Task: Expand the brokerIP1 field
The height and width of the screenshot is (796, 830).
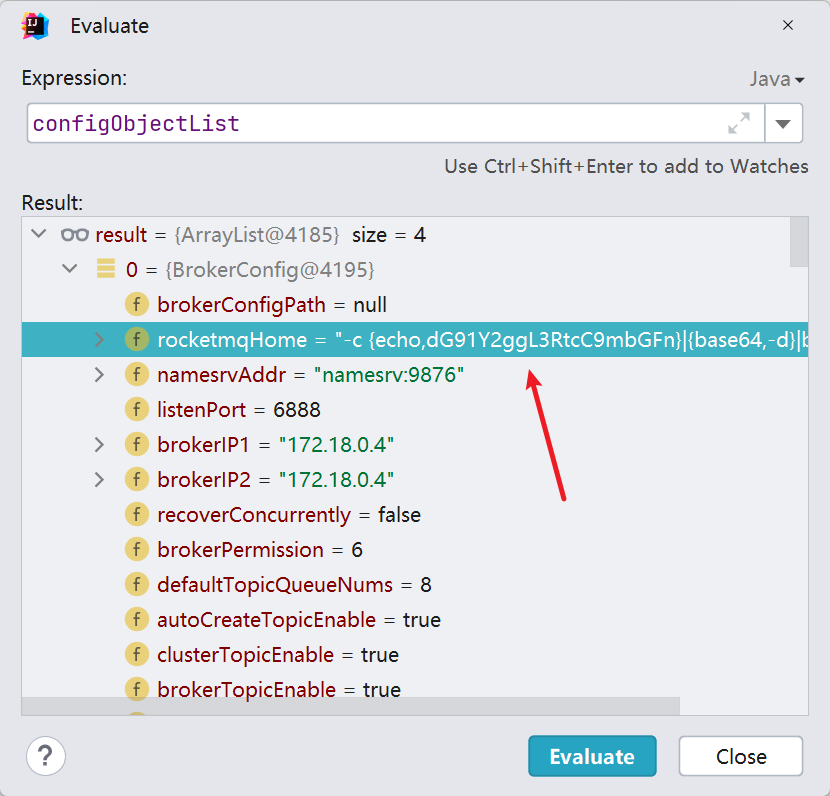Action: 99,444
